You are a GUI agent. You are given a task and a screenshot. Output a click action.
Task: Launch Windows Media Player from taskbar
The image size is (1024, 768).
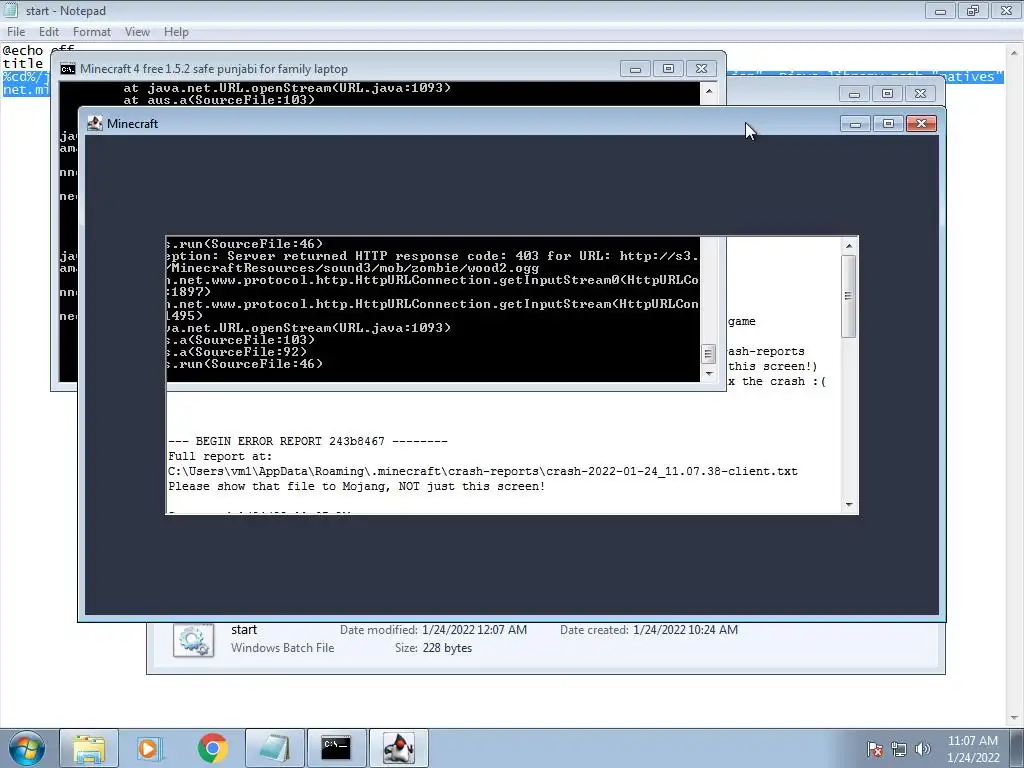(x=149, y=748)
